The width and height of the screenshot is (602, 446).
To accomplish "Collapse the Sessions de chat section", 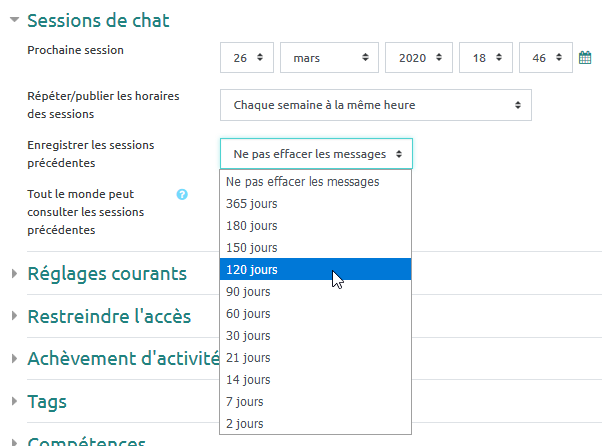I will click(98, 20).
